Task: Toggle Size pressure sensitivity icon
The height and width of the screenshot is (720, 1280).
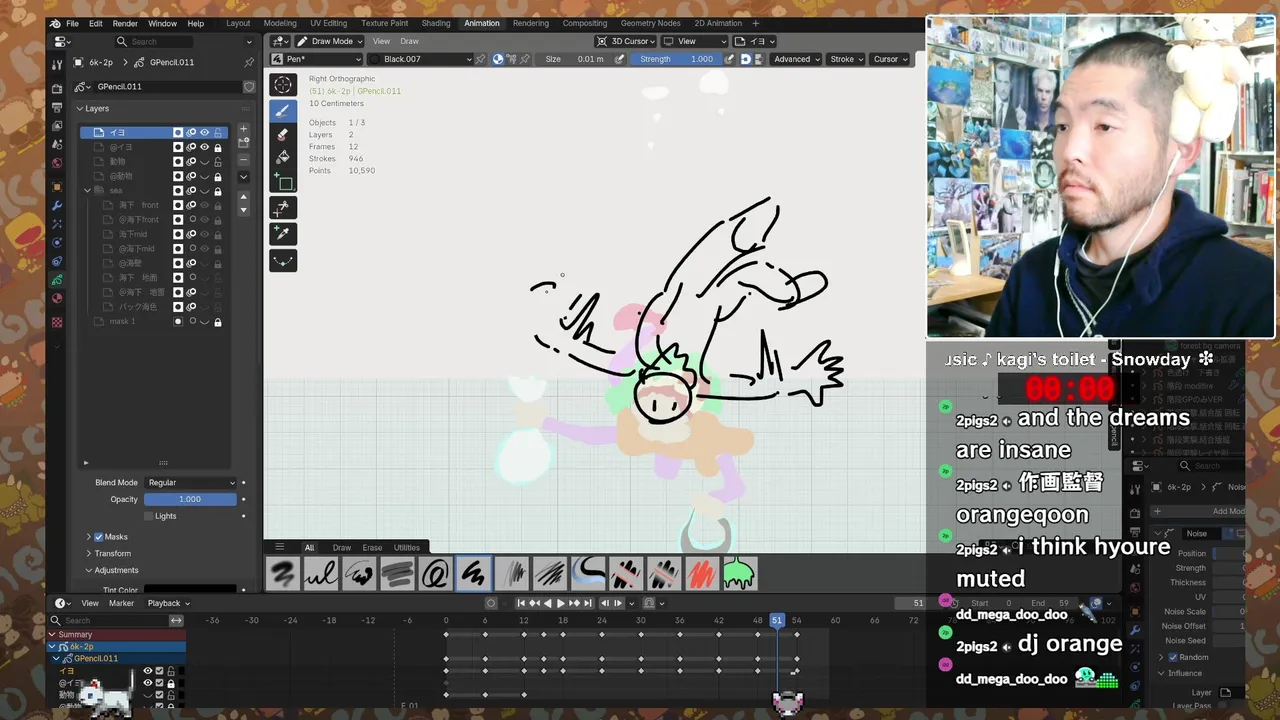Action: pos(620,59)
